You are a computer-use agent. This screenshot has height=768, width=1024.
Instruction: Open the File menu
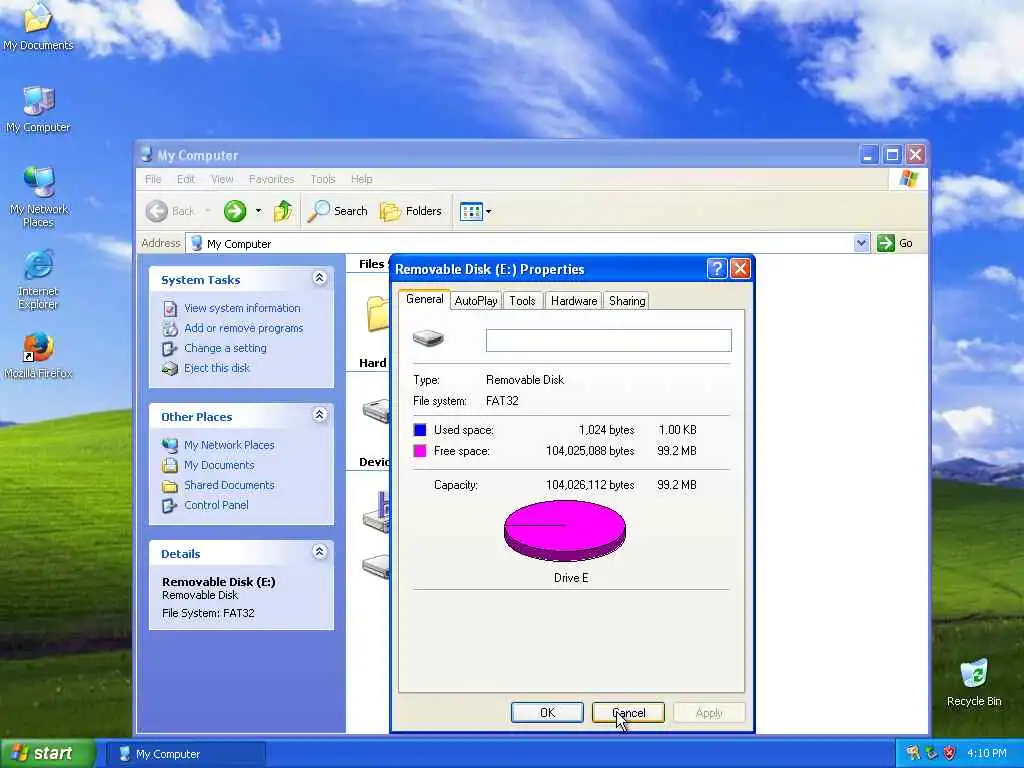[153, 179]
